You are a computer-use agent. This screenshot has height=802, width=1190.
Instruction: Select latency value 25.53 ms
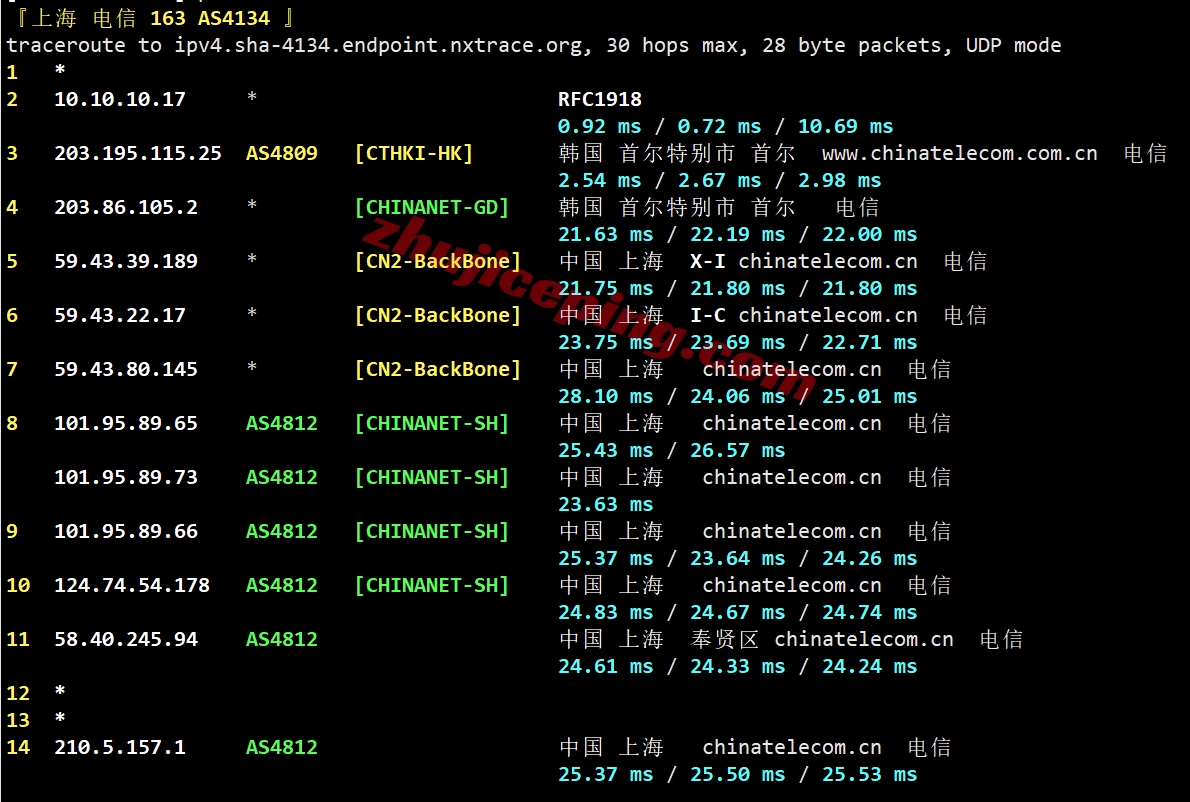tap(870, 775)
